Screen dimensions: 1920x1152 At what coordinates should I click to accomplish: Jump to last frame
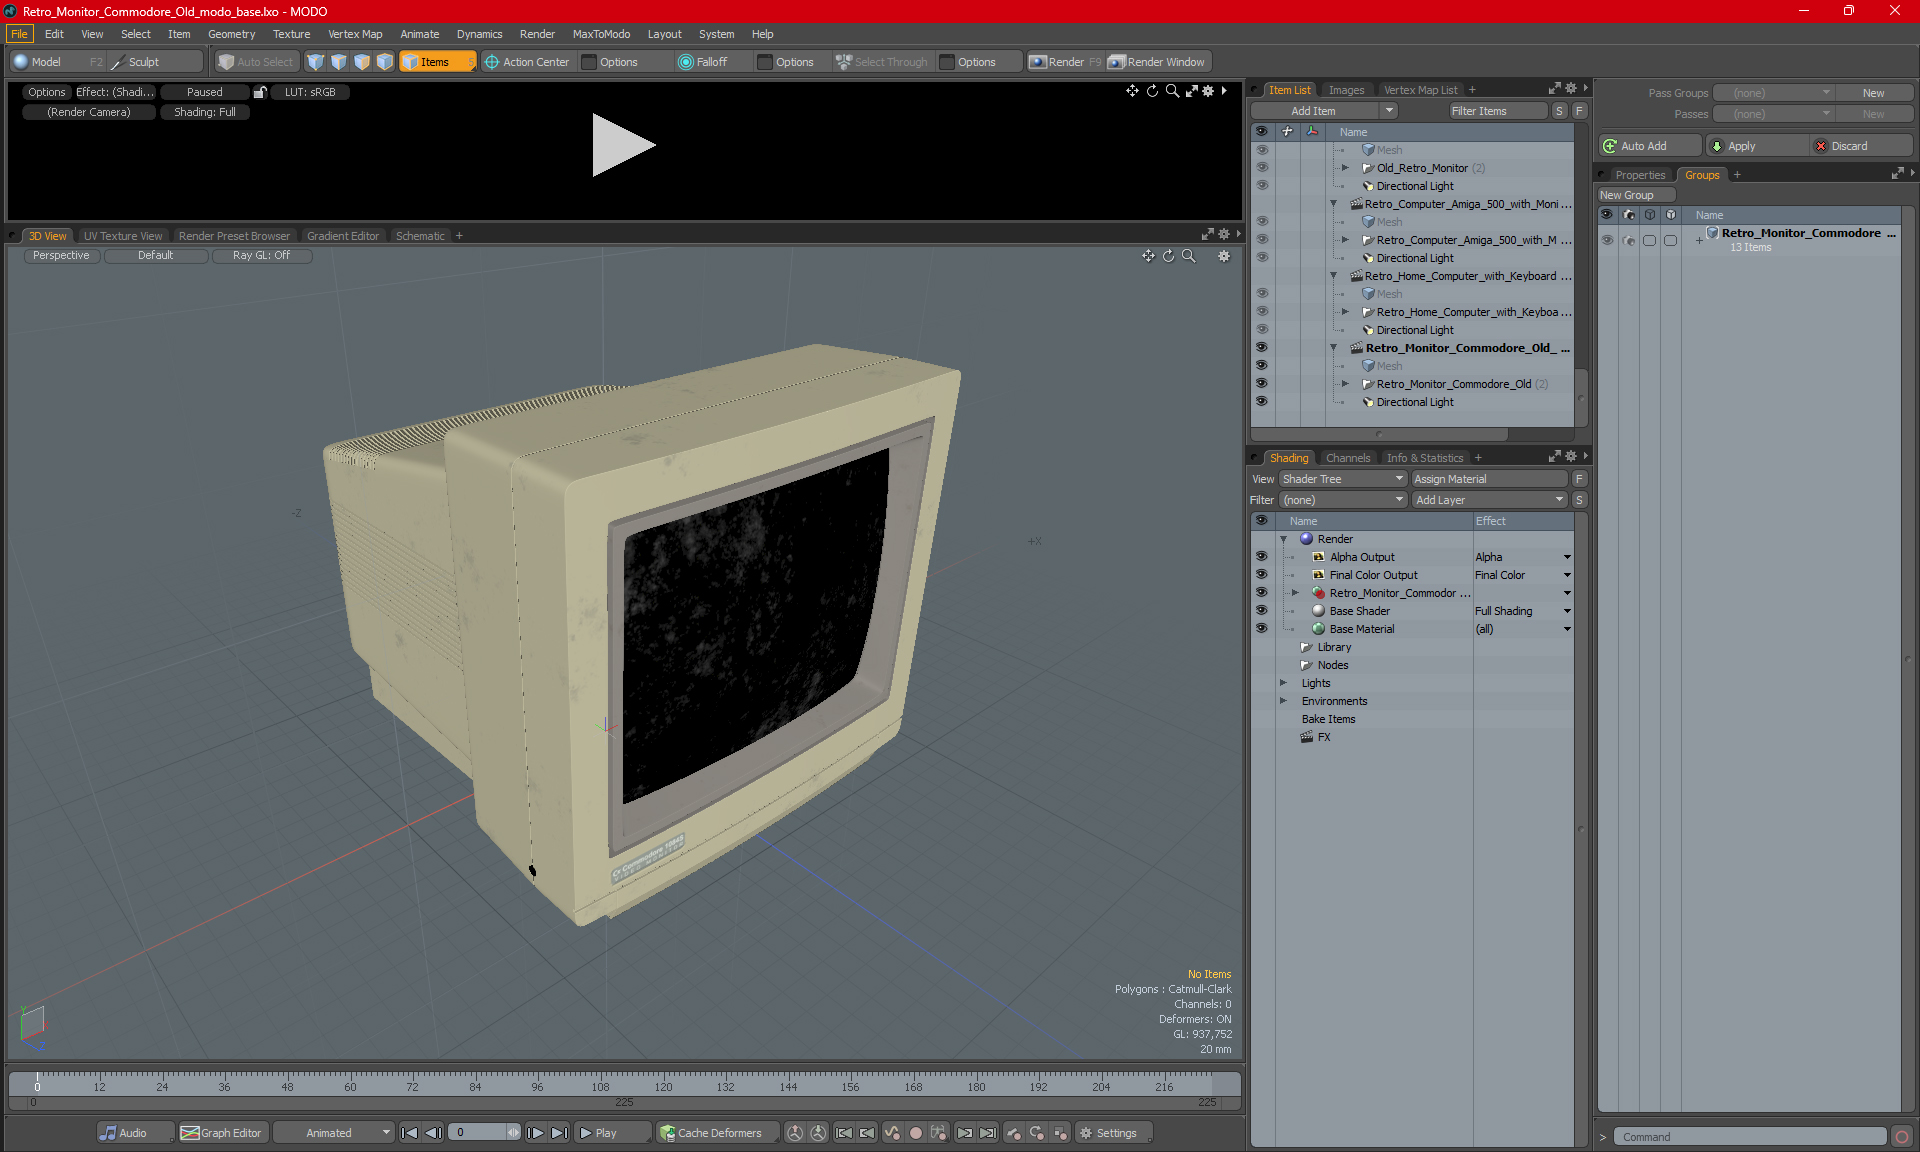[x=560, y=1133]
